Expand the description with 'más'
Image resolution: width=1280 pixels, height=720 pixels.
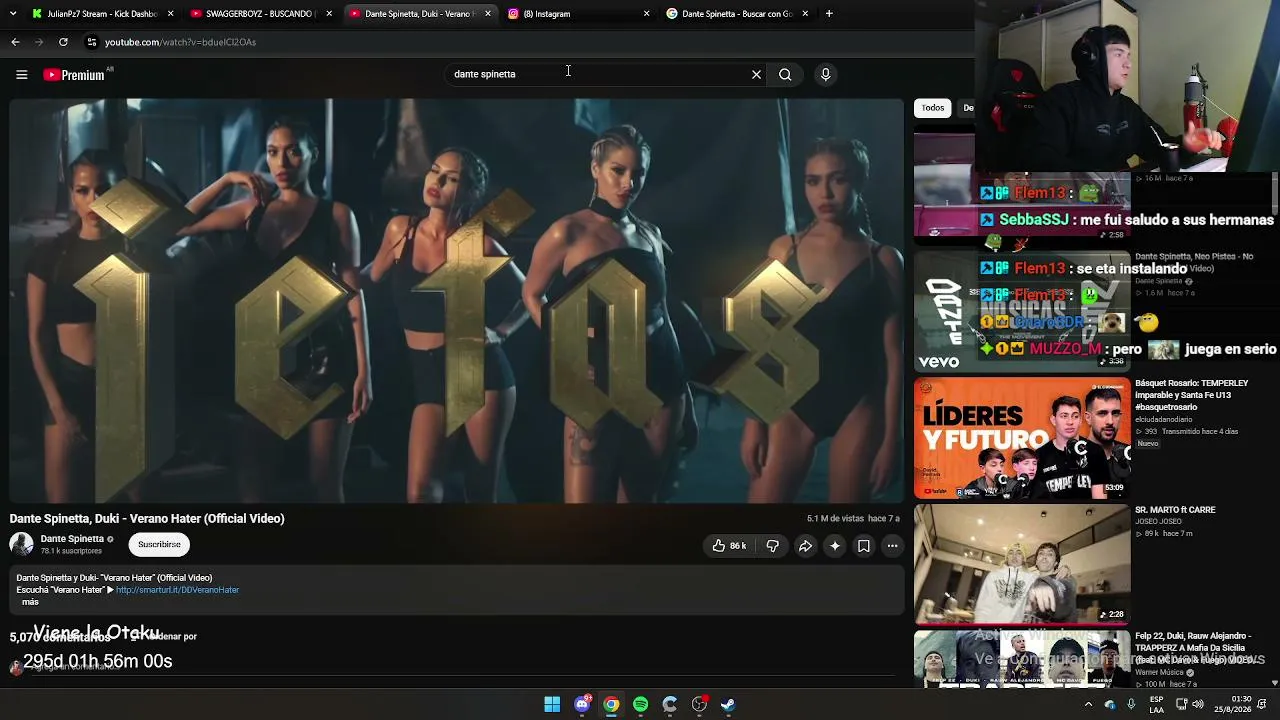point(30,602)
